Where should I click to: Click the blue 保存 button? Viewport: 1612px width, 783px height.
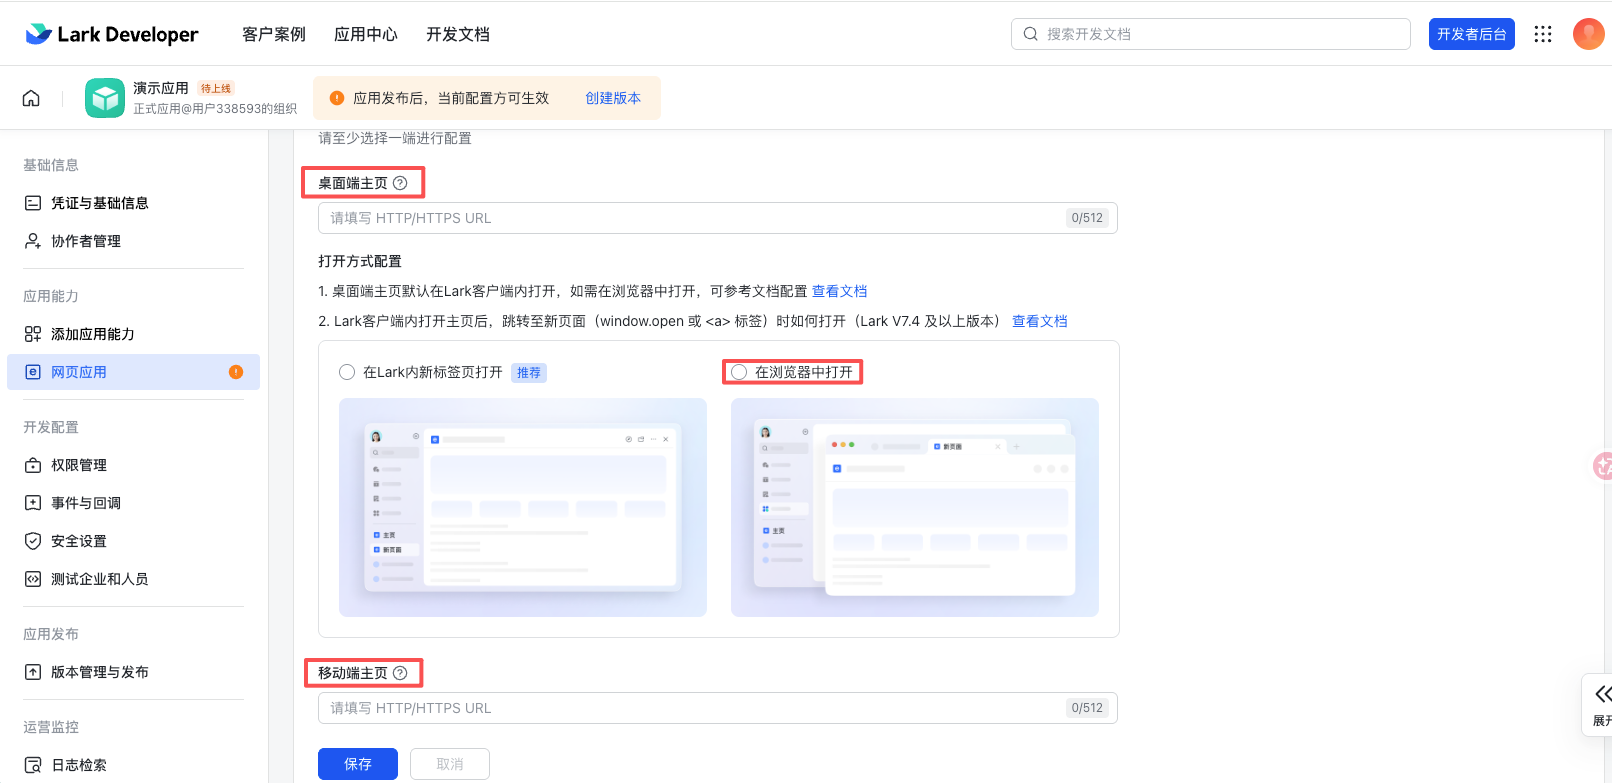coord(357,764)
